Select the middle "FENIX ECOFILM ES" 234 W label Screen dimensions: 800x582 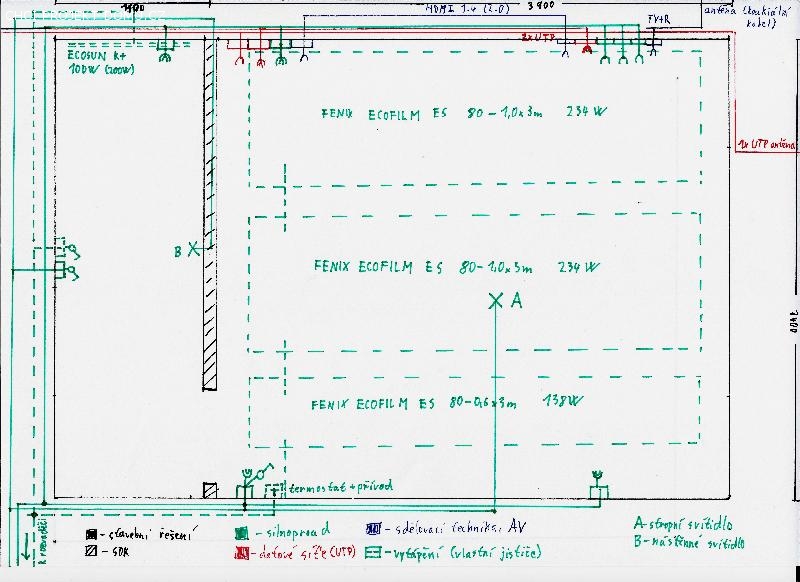(x=457, y=267)
